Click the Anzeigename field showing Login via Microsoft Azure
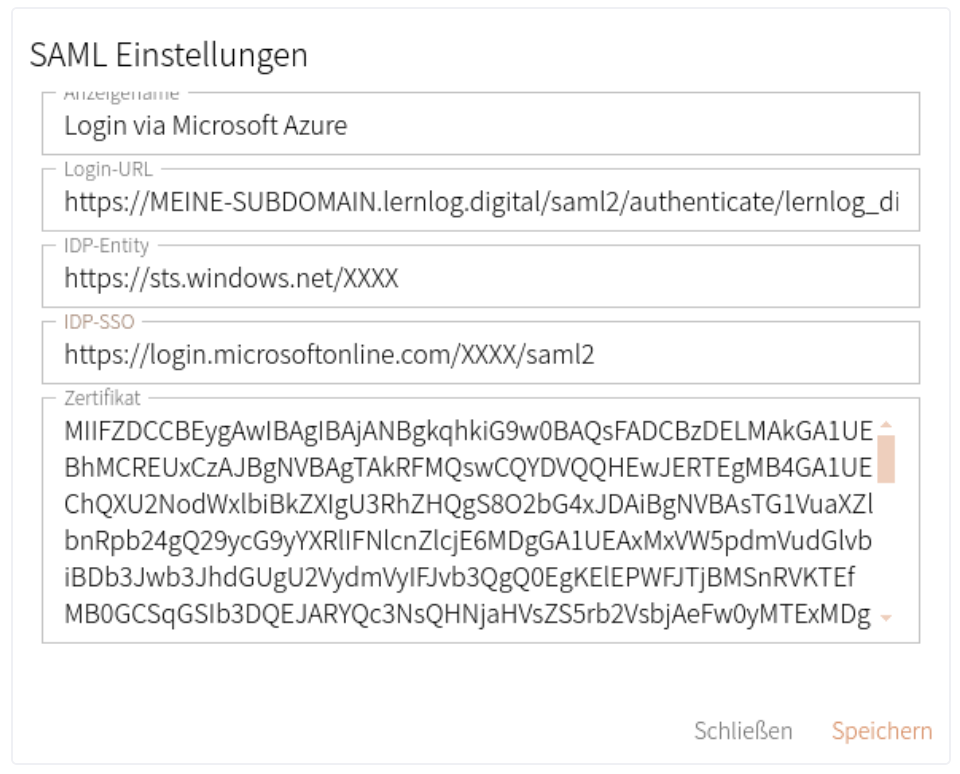The image size is (960, 774). (480, 126)
